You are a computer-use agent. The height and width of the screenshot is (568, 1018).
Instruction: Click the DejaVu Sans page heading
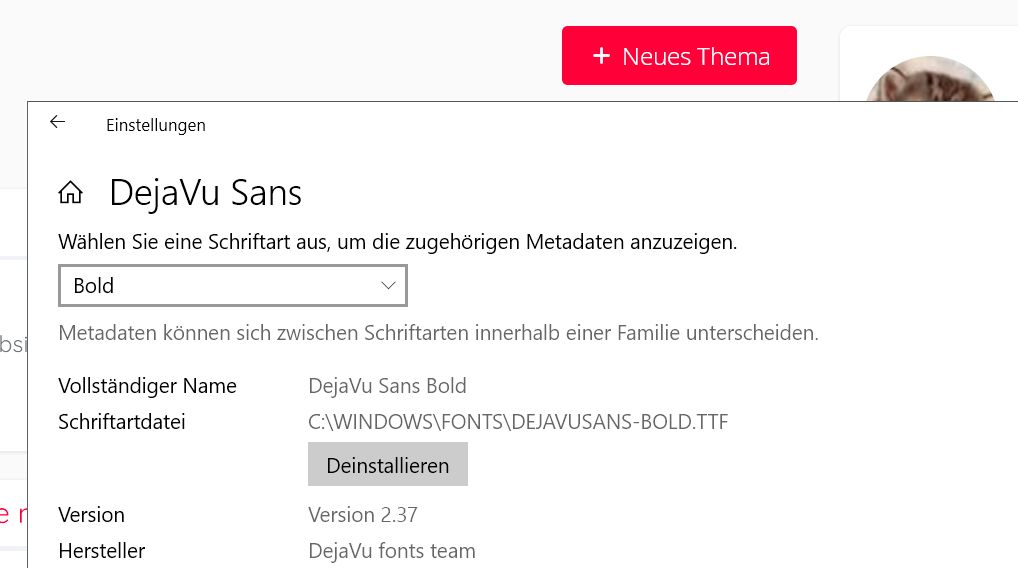pyautogui.click(x=205, y=193)
